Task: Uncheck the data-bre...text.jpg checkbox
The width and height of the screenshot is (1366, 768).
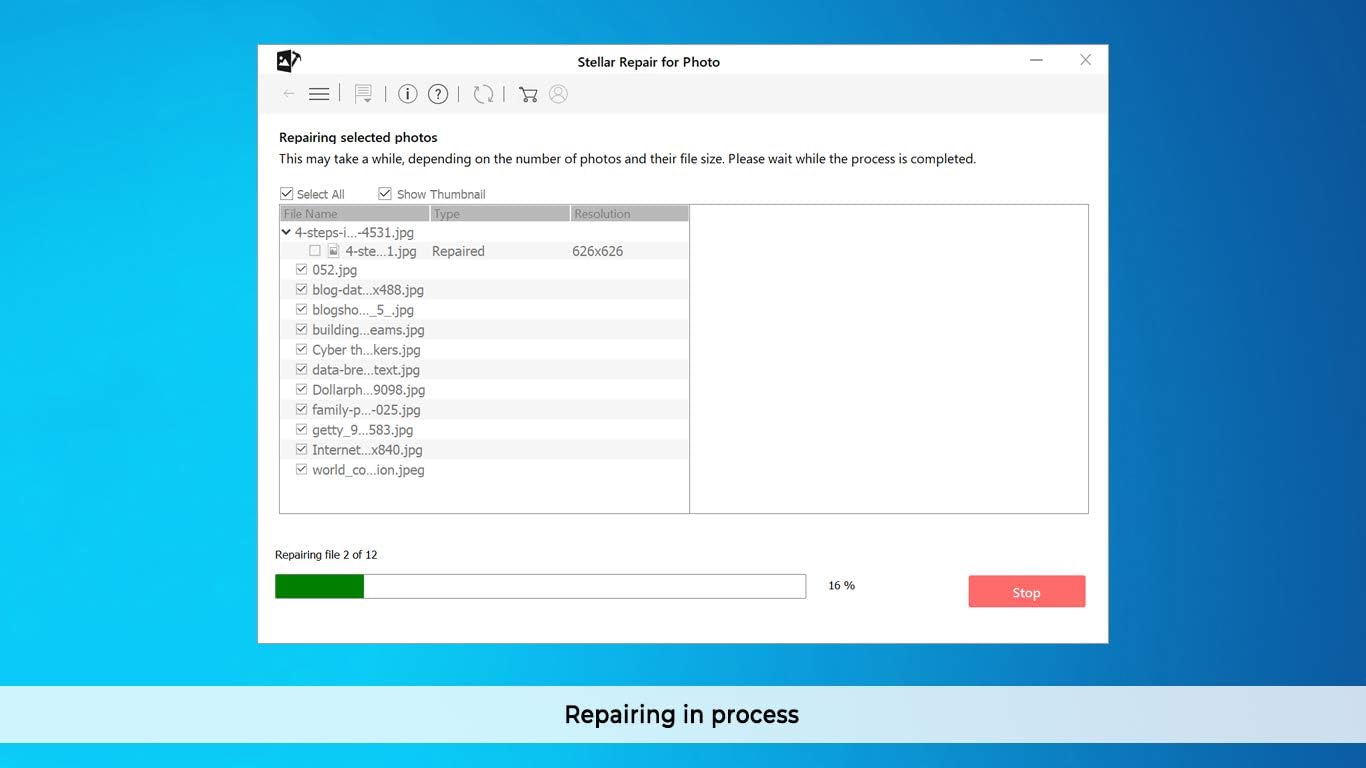Action: point(301,370)
